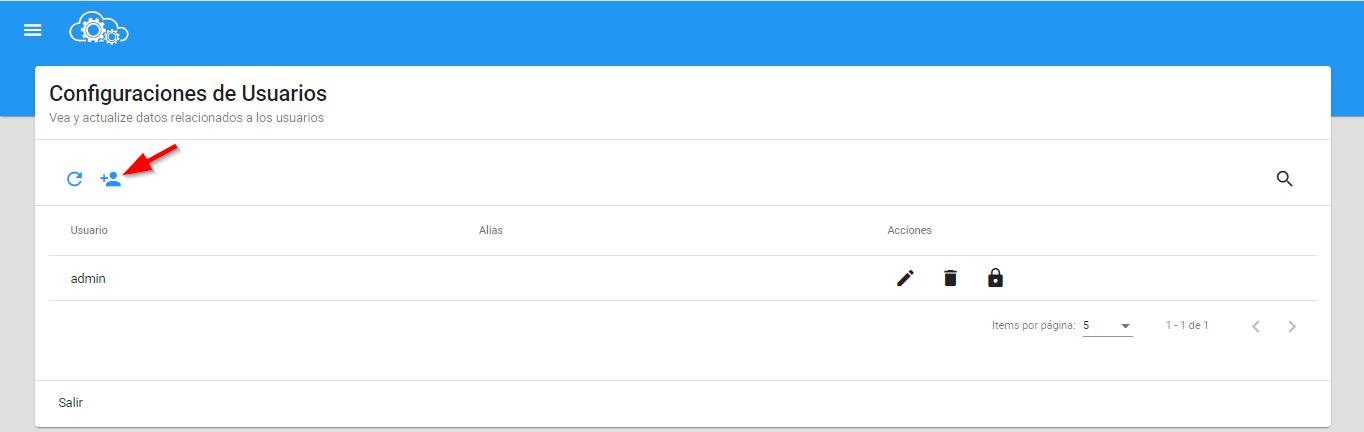Image resolution: width=1364 pixels, height=432 pixels.
Task: Click the 'Items por página:' label
Action: [1034, 325]
